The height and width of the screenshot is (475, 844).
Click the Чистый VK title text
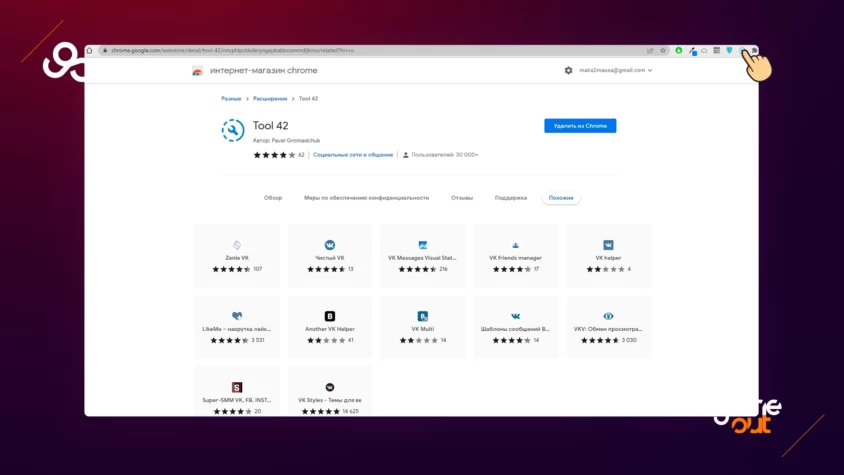330,258
